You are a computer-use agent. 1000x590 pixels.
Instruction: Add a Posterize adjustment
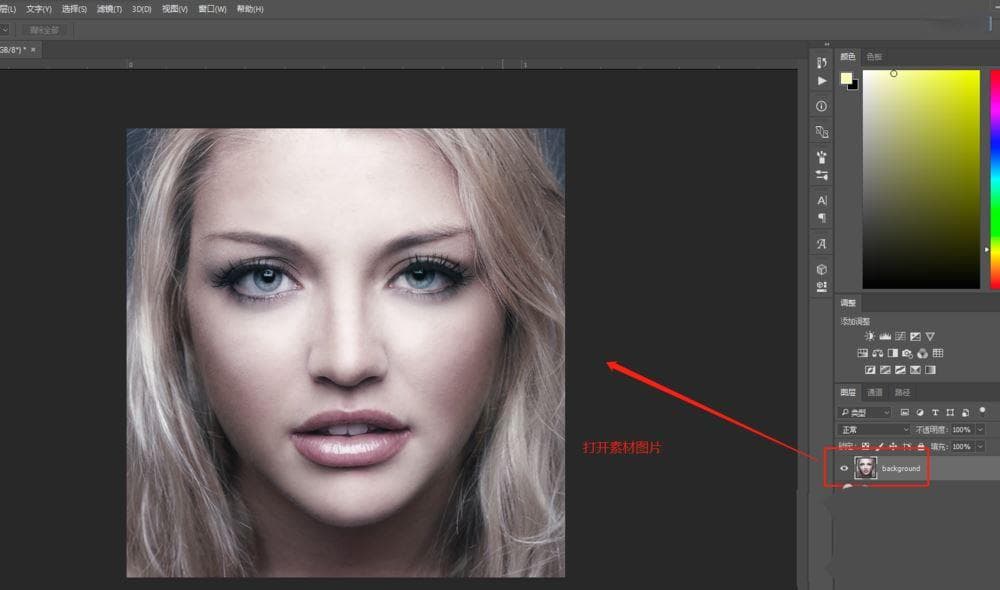click(885, 370)
